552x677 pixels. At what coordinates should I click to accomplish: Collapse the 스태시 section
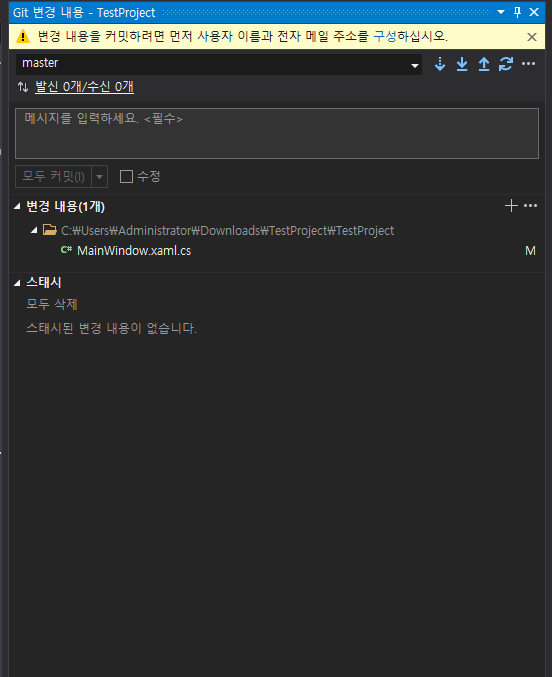17,283
